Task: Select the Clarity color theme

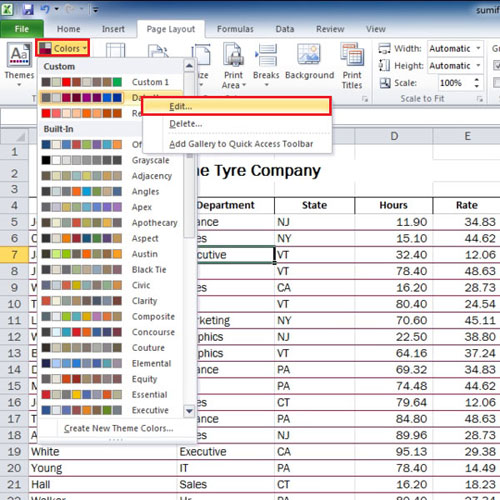Action: tap(111, 301)
